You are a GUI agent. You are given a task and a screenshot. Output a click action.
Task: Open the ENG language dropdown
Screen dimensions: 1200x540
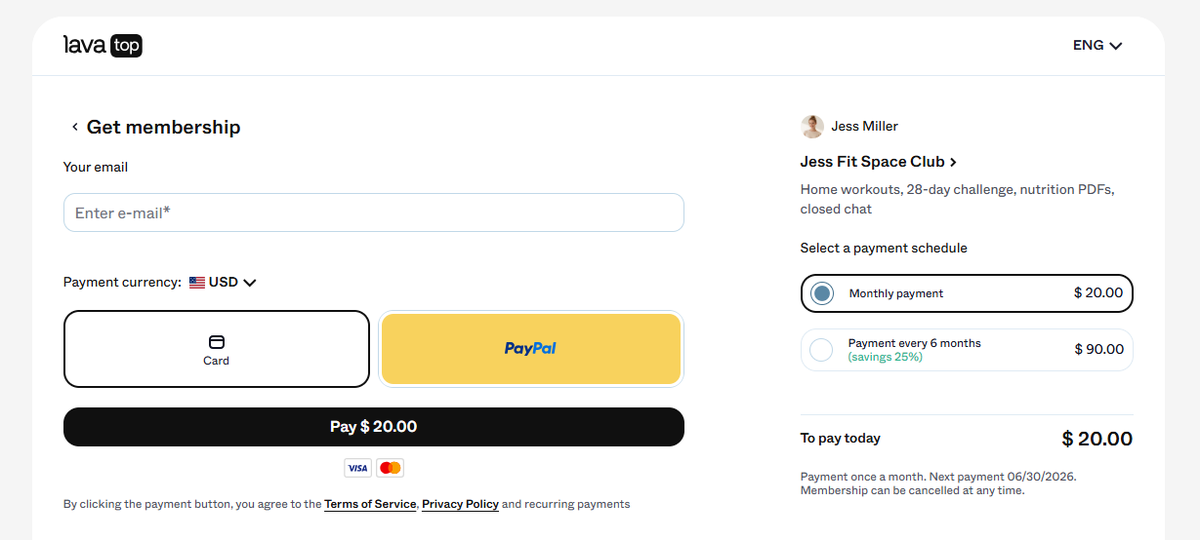coord(1097,45)
